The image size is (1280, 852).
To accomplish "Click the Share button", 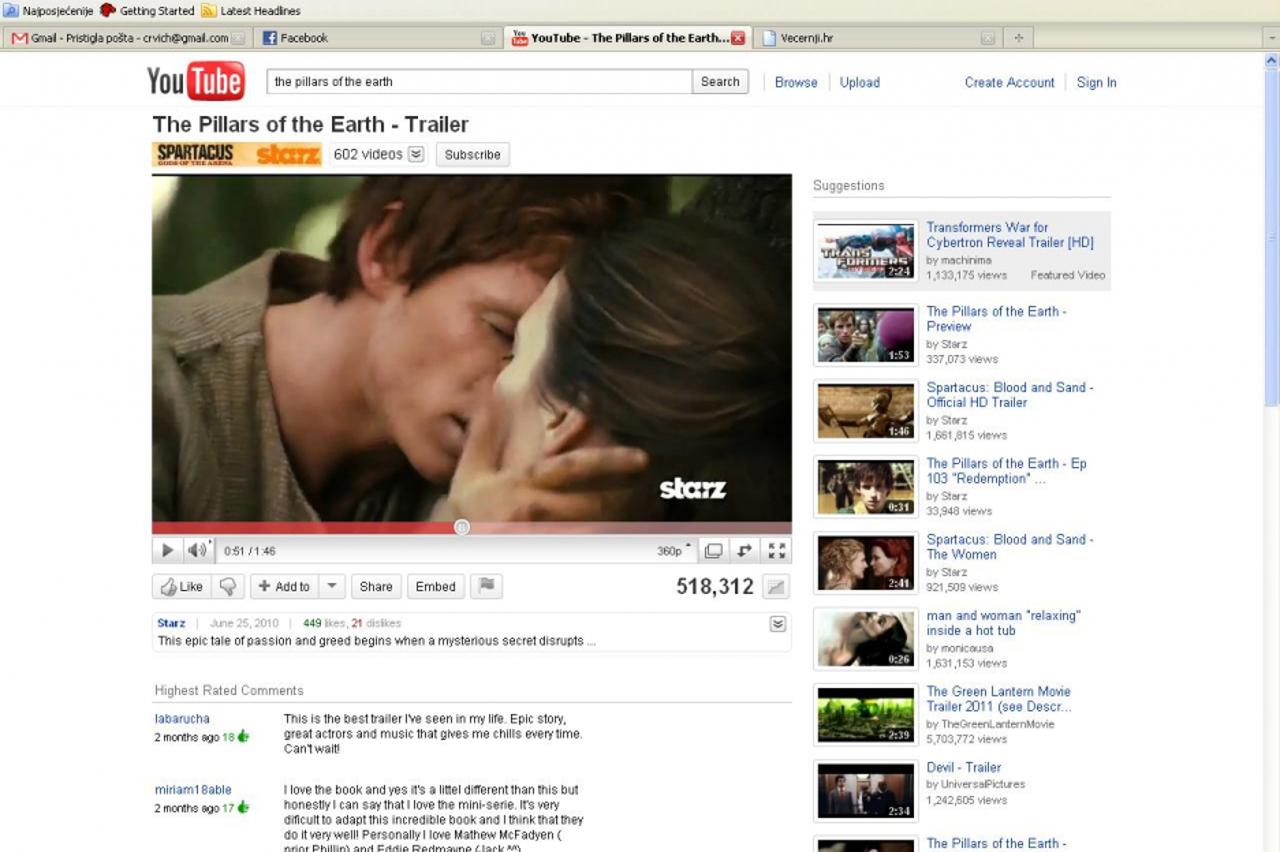I will point(376,587).
